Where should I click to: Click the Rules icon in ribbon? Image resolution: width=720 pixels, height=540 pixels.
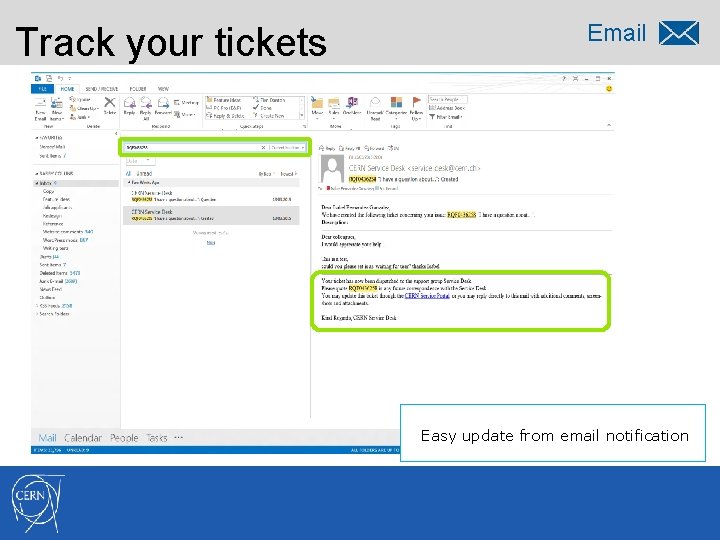(334, 102)
